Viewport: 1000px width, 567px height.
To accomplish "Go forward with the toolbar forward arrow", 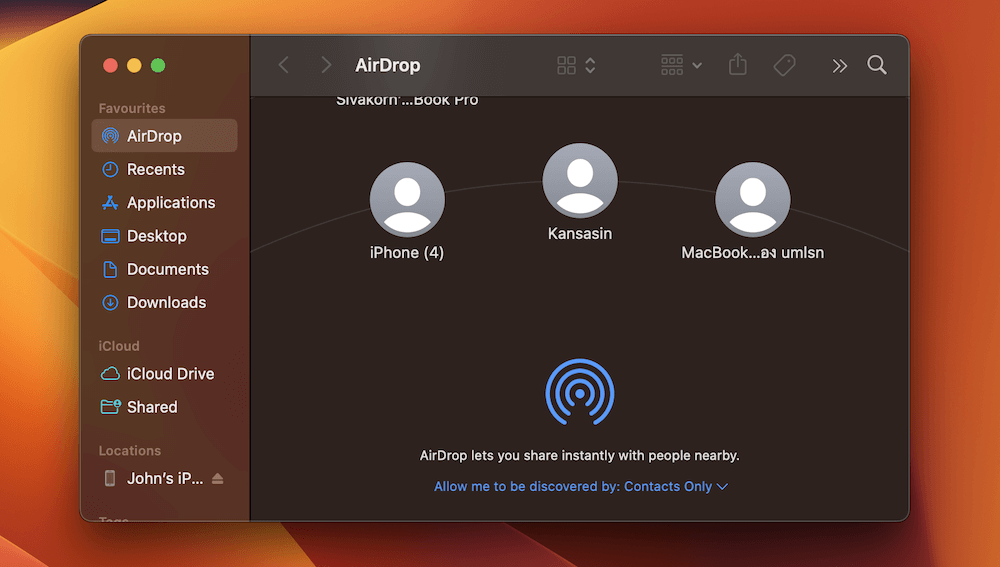I will click(326, 65).
